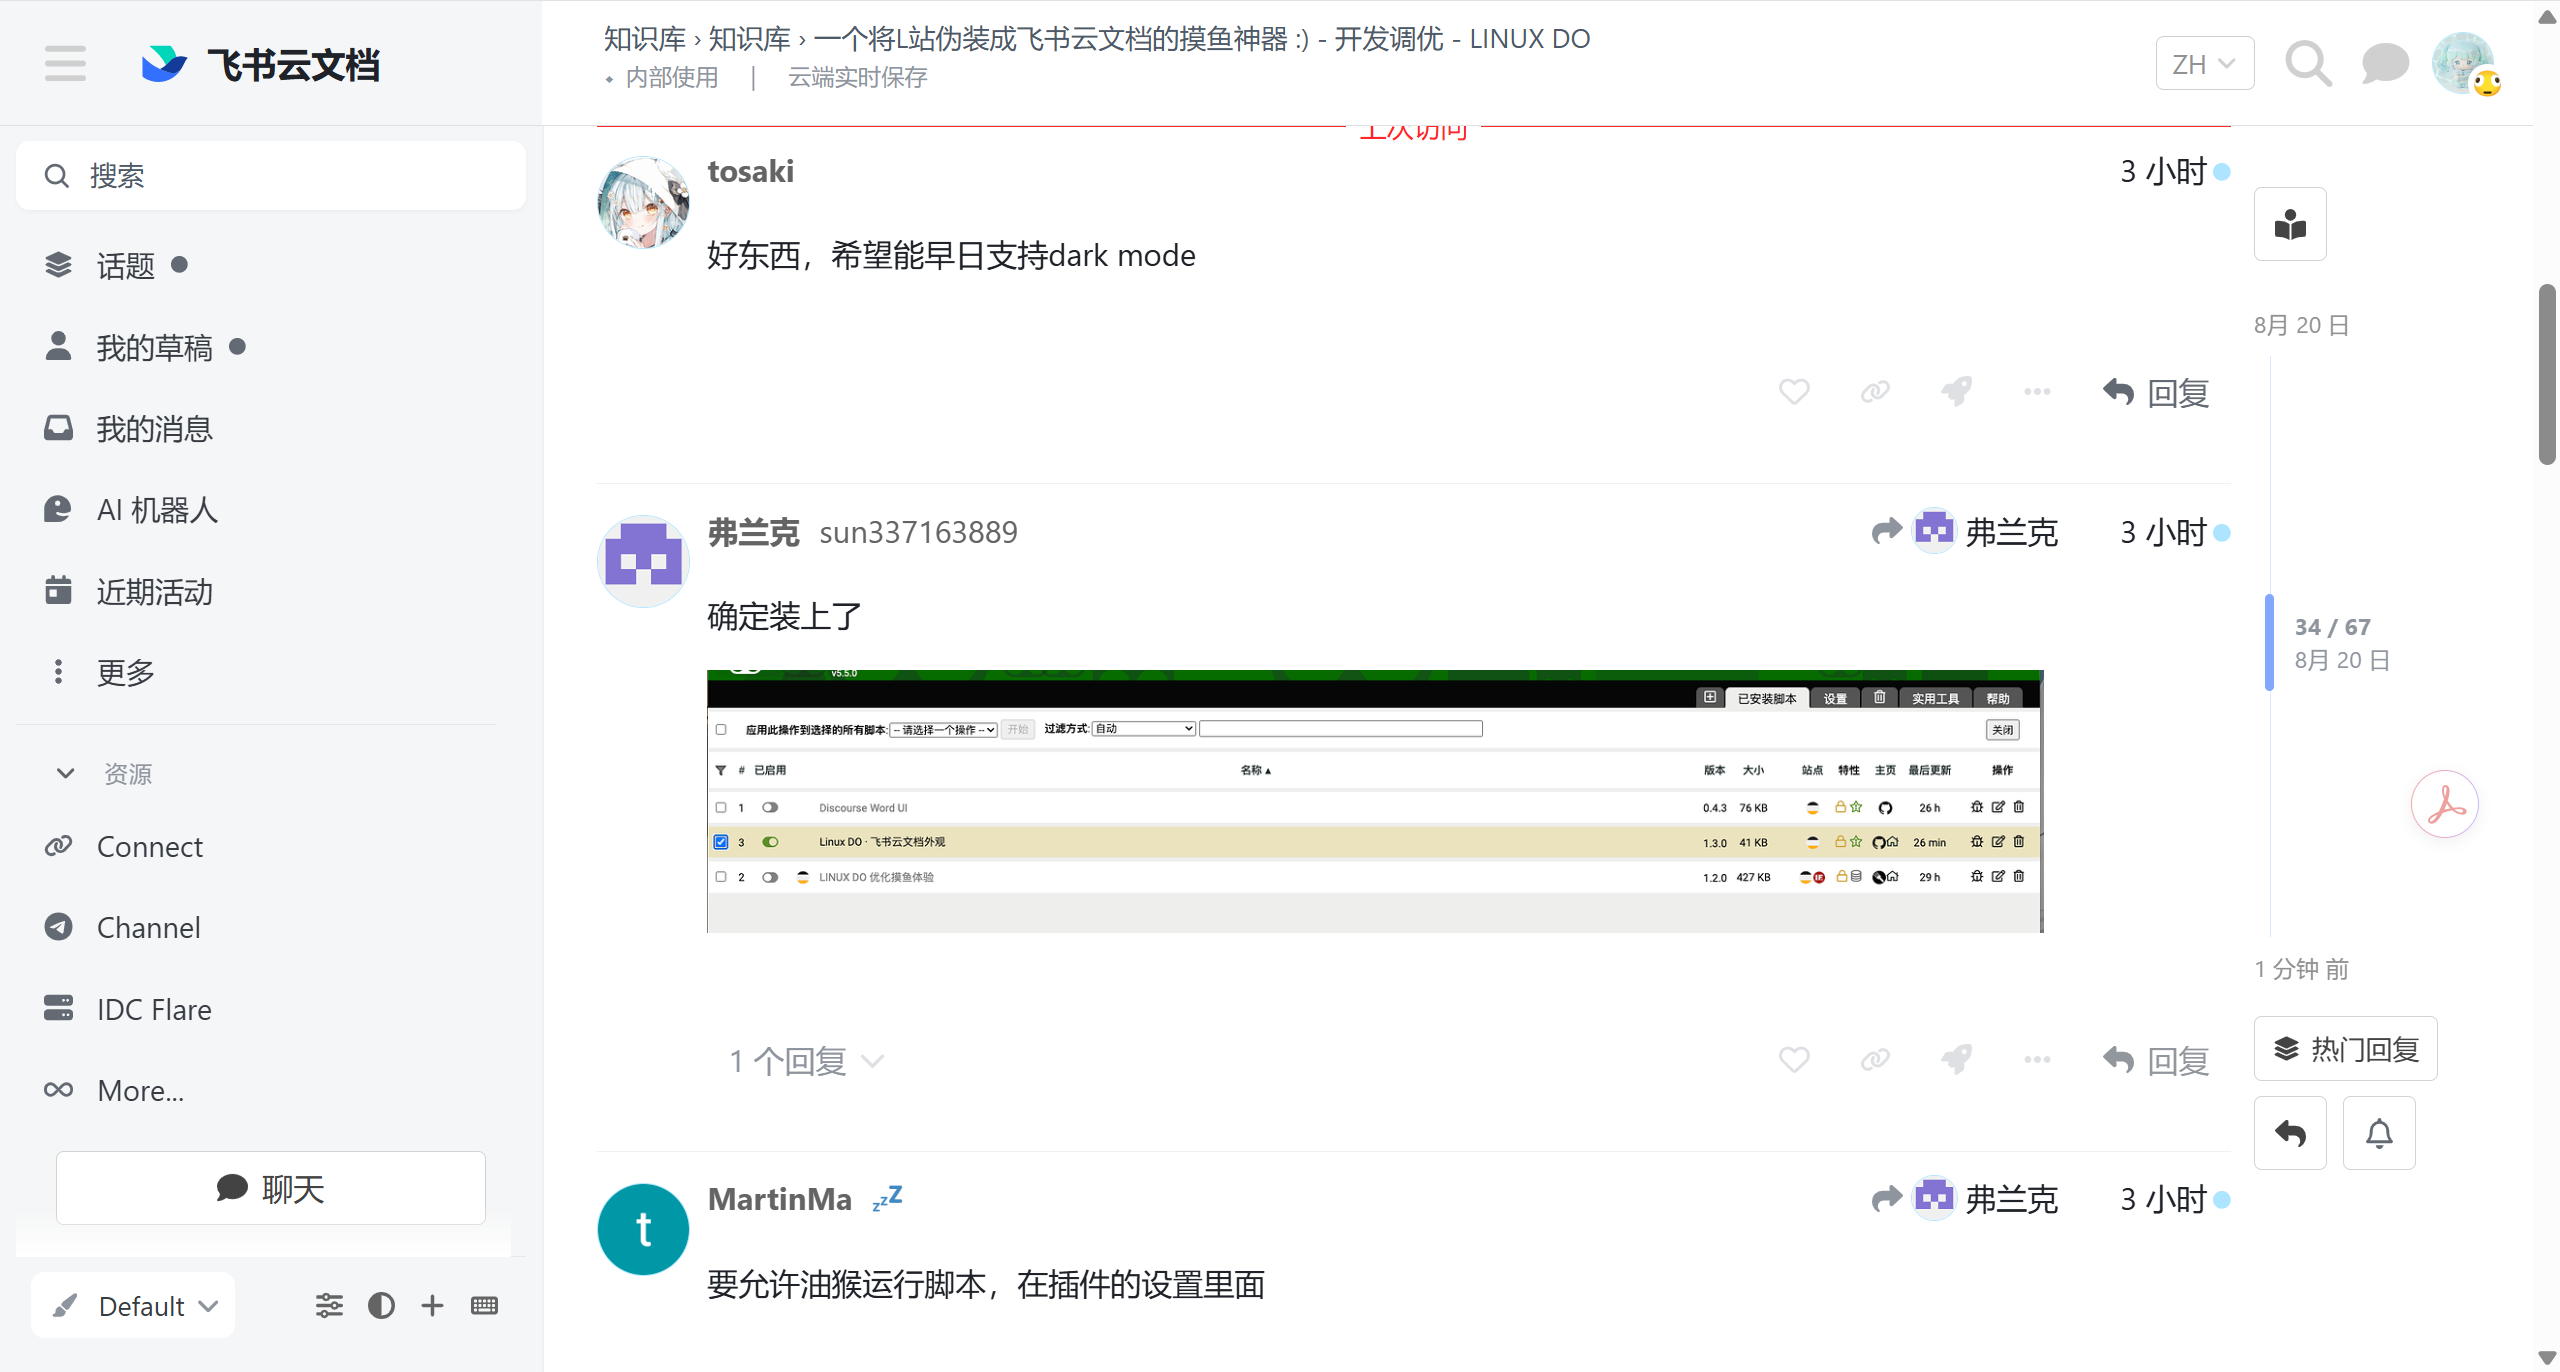Viewport: 2560px width, 1372px height.
Task: Open keyboard shortcuts icon in sidebar footer
Action: 484,1306
